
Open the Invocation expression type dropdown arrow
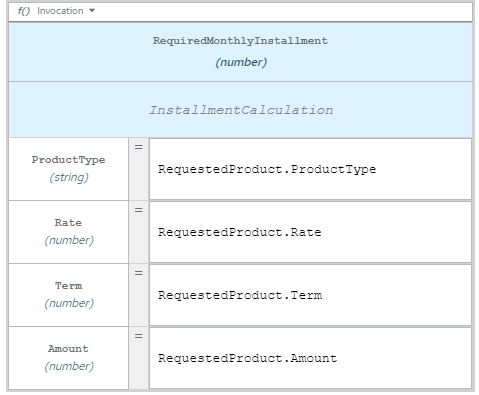(92, 11)
